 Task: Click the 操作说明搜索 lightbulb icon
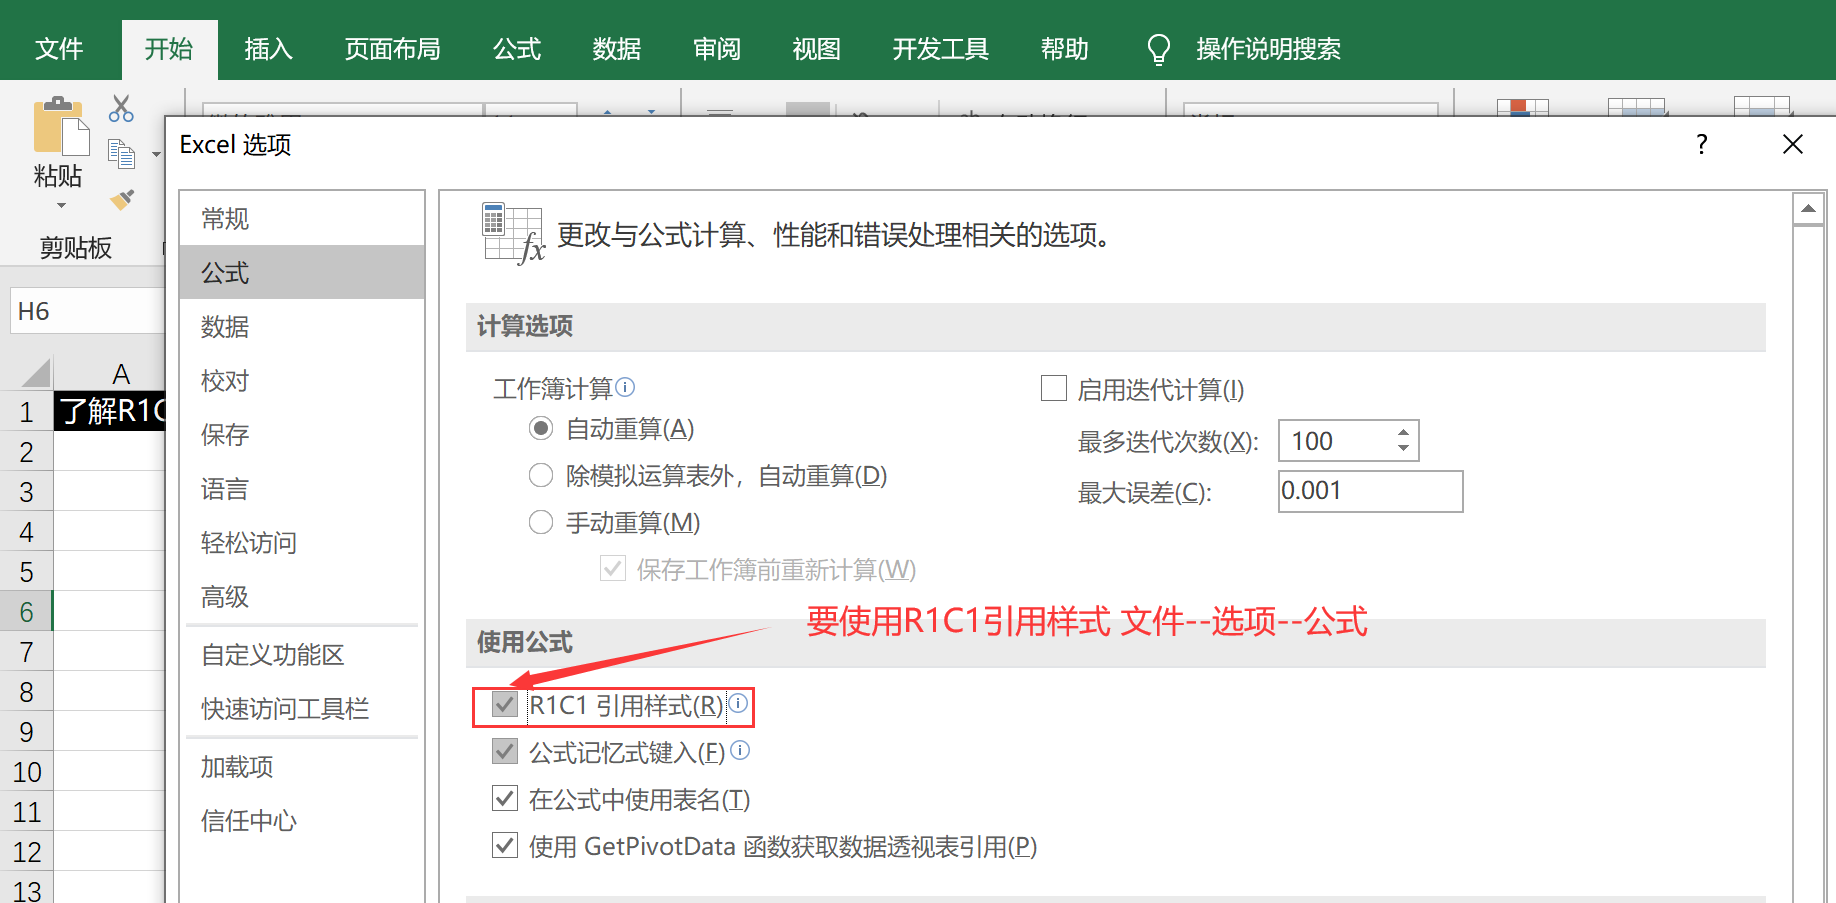(1157, 48)
